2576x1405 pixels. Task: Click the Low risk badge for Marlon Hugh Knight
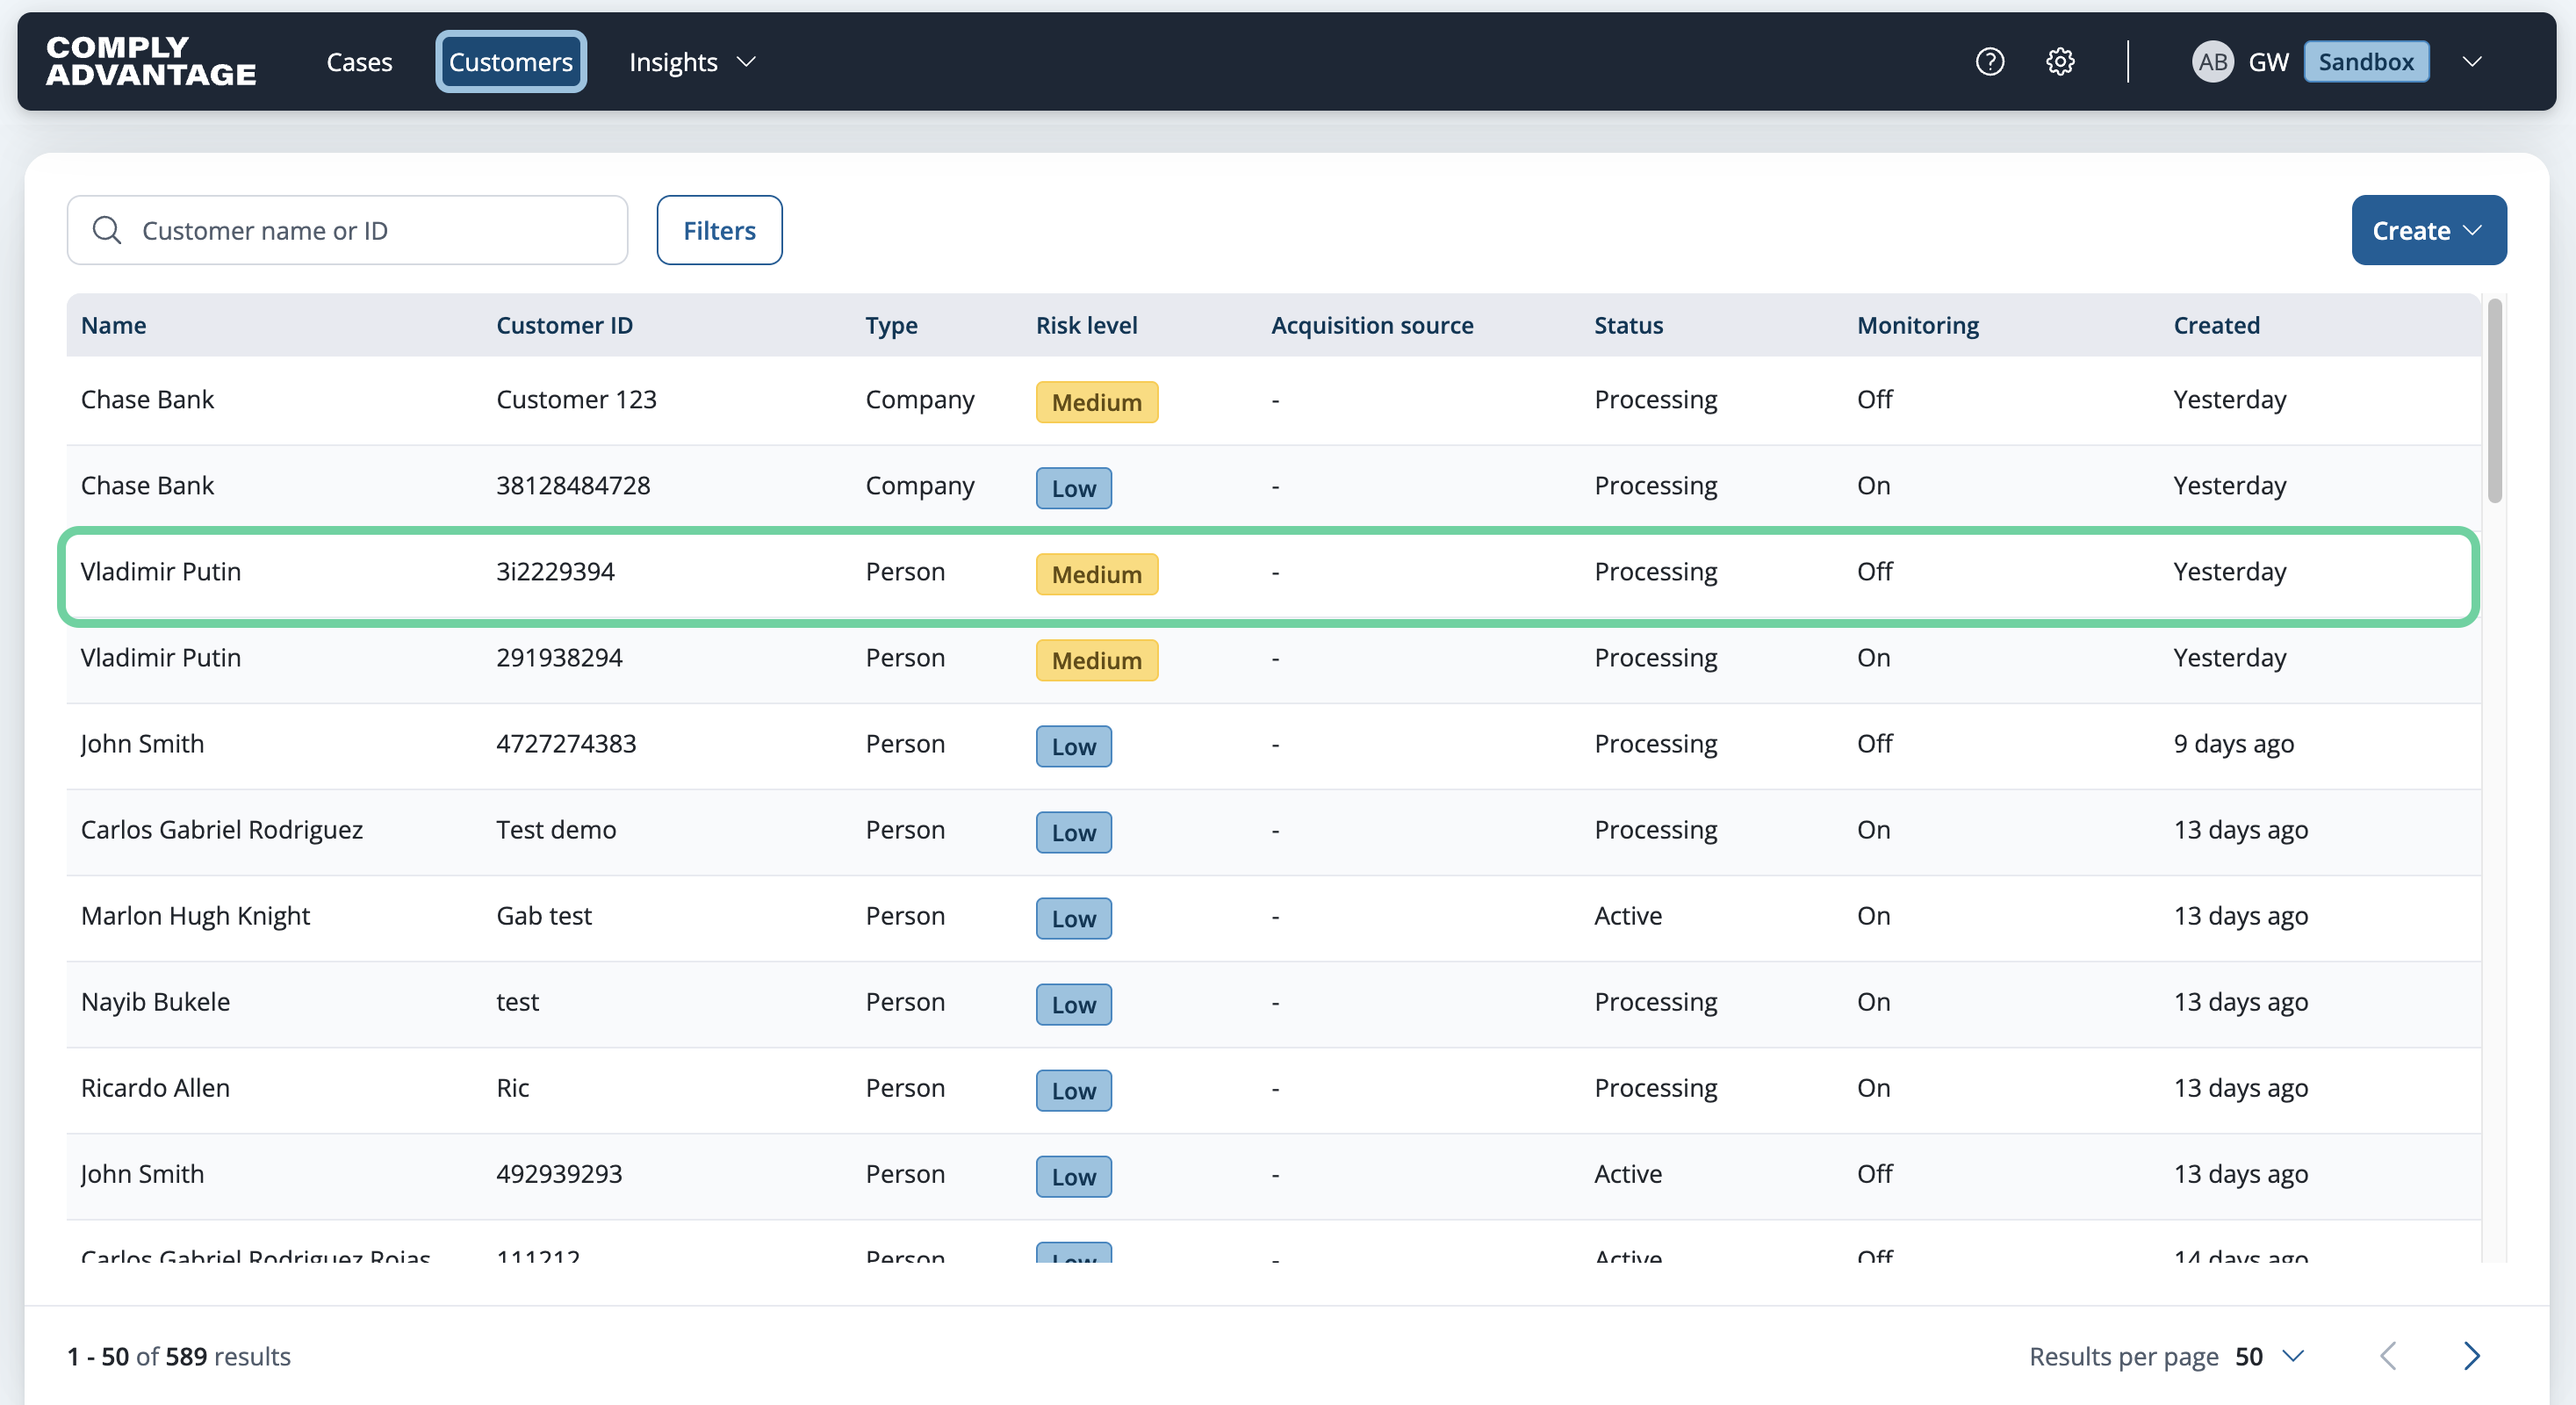coord(1073,918)
